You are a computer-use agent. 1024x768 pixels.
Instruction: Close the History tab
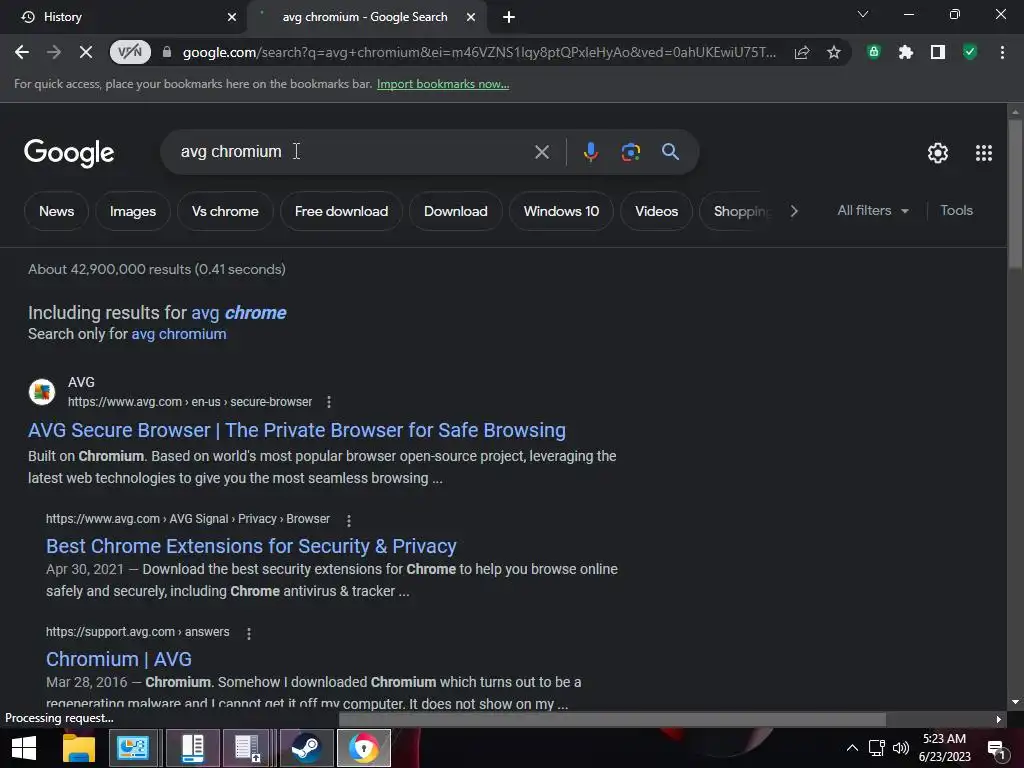[x=231, y=17]
